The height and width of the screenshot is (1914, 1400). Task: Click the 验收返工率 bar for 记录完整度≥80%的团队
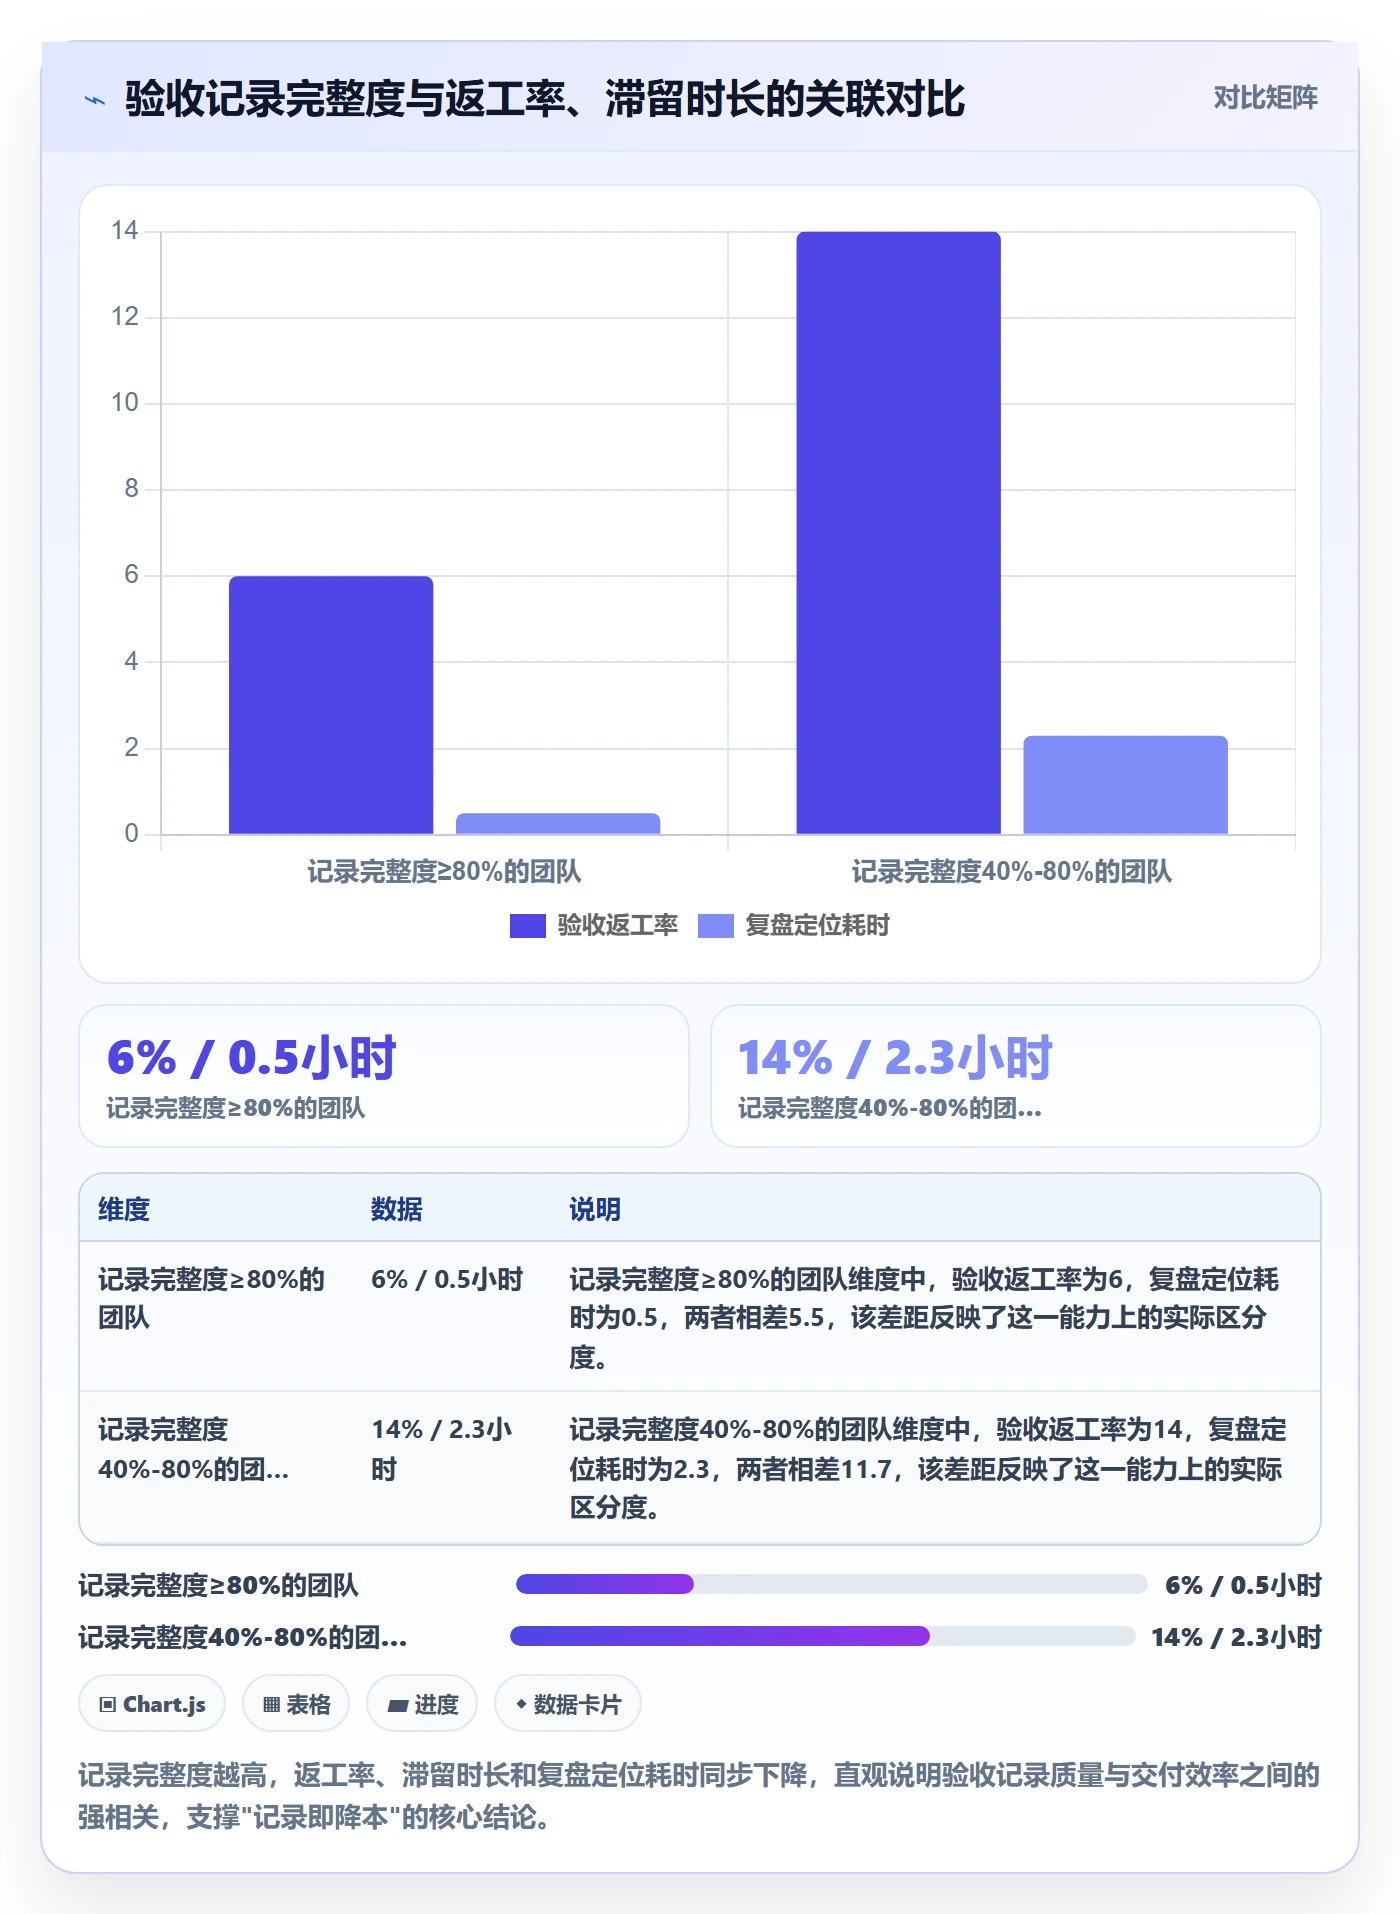(x=331, y=705)
